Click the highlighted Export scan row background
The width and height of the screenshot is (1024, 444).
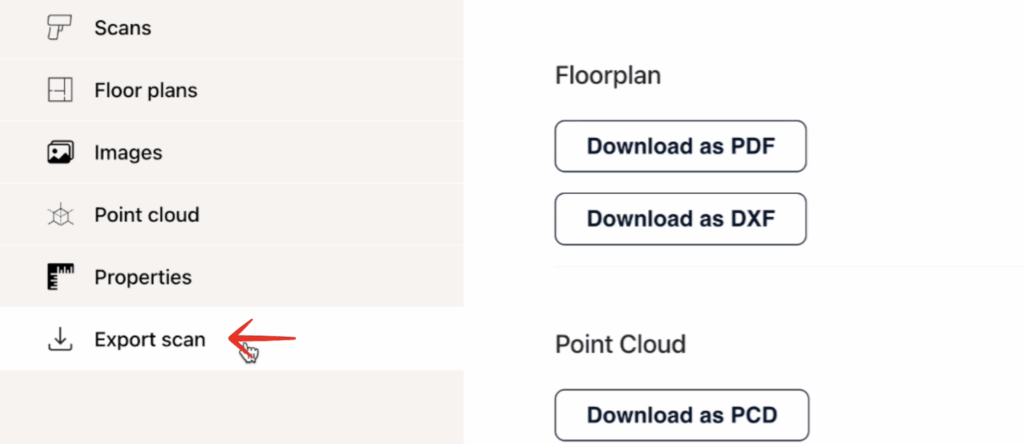tap(380, 340)
